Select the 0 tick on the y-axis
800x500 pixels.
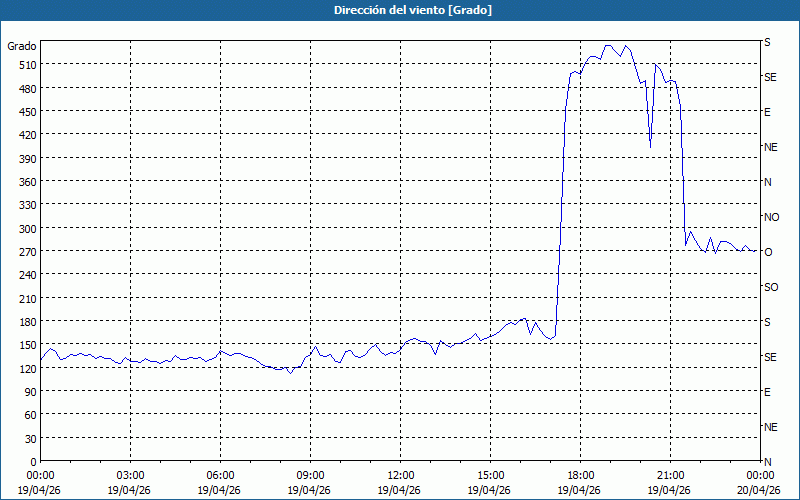tap(33, 462)
